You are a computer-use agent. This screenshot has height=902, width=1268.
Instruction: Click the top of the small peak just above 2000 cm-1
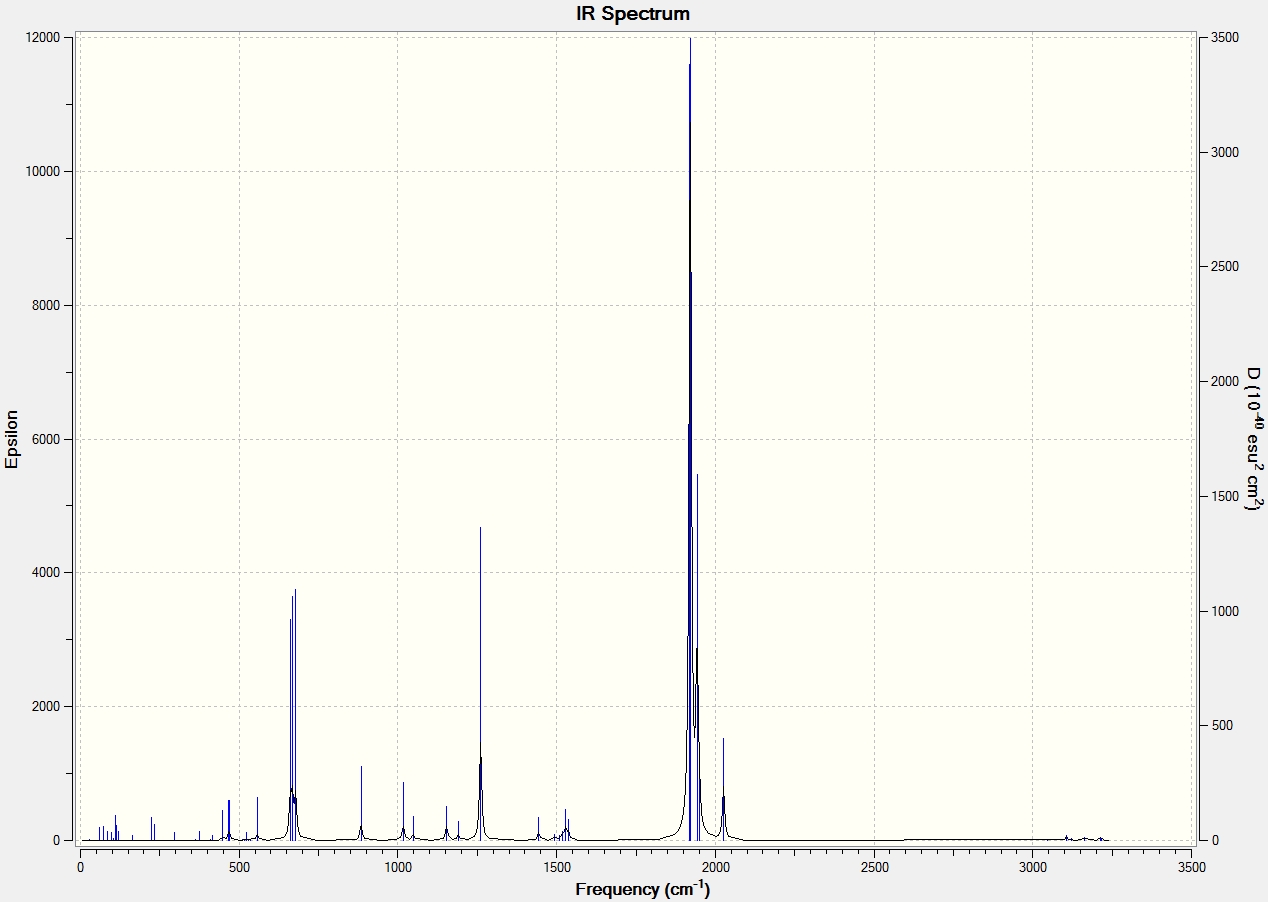pyautogui.click(x=723, y=739)
